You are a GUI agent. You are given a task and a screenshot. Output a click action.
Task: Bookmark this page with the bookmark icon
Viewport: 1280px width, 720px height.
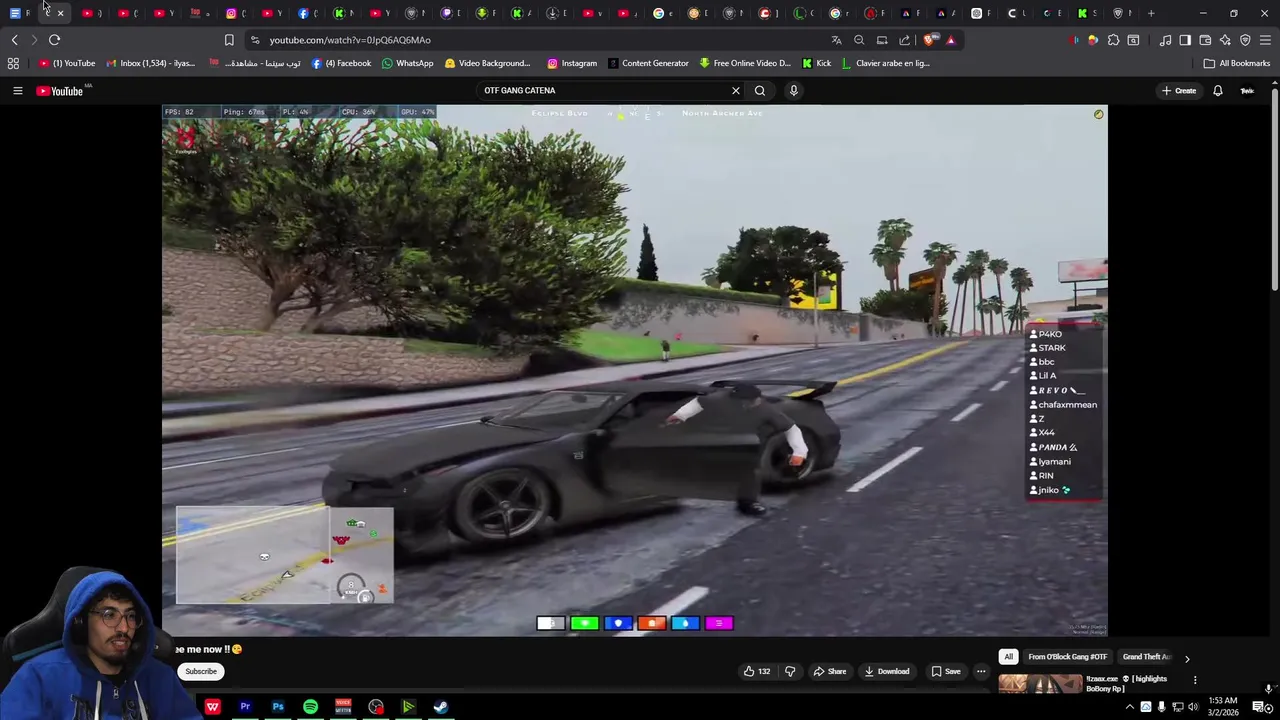pos(229,40)
